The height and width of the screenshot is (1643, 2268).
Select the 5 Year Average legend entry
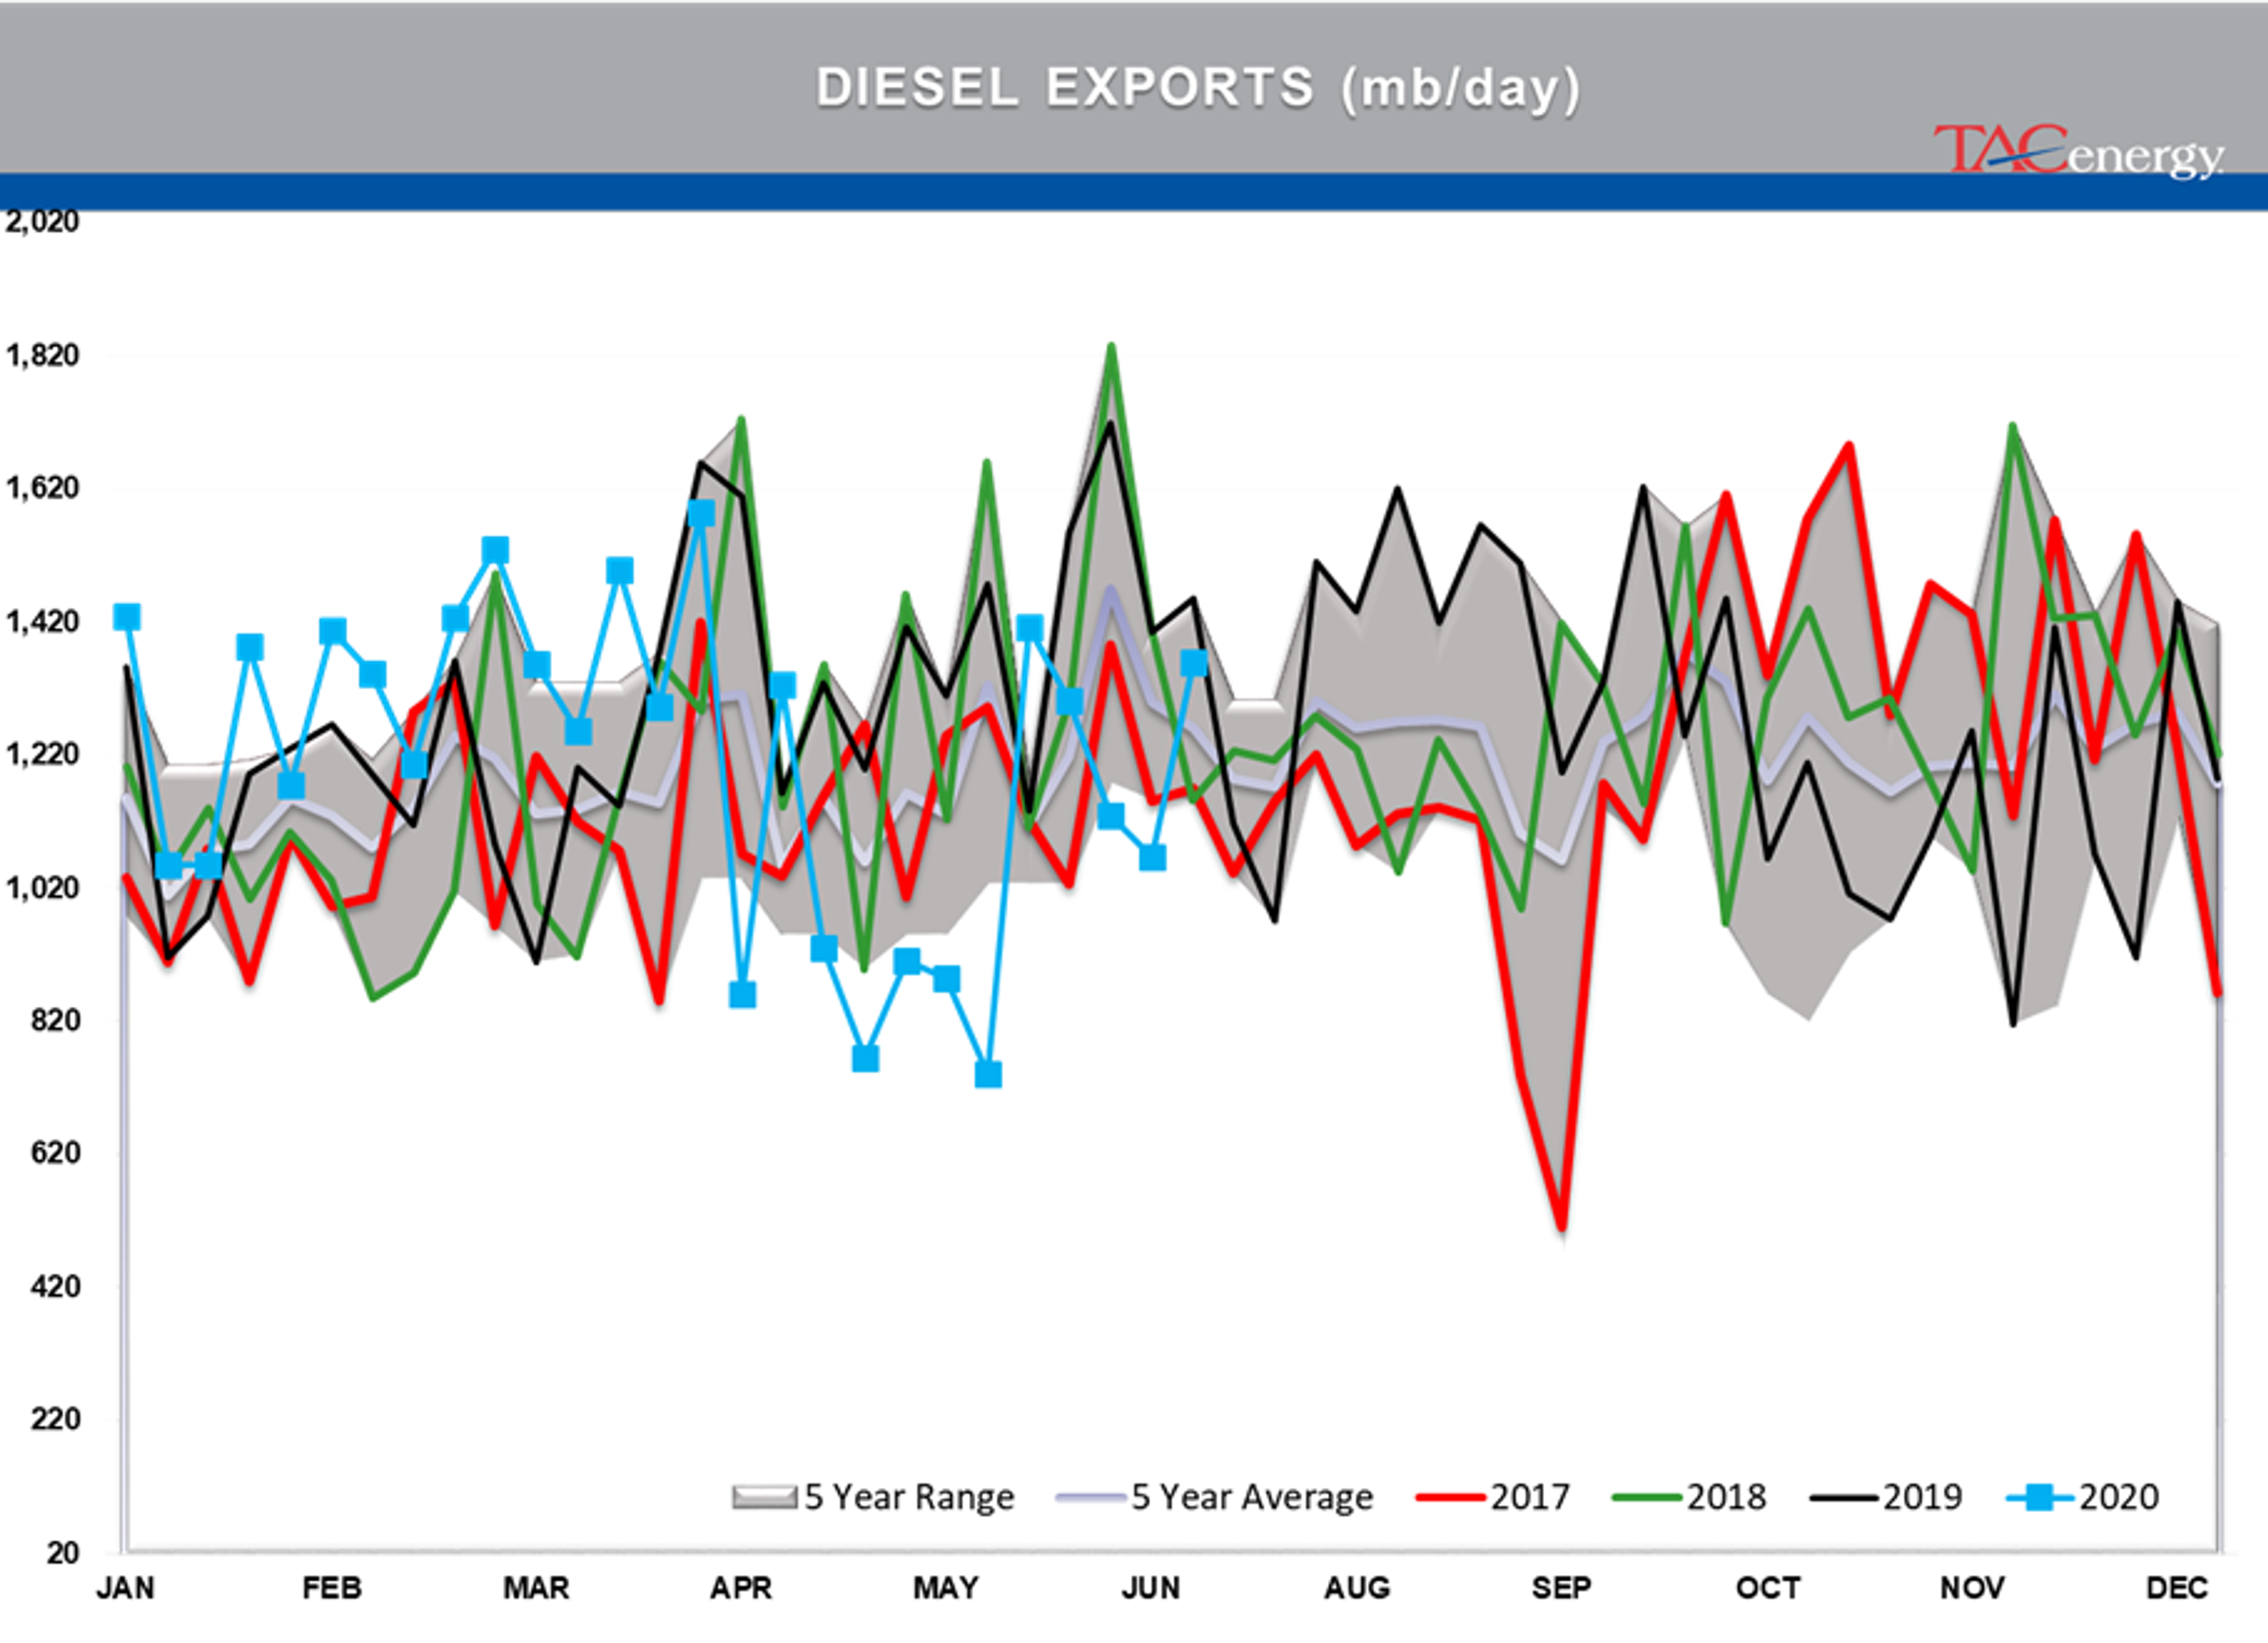click(x=1216, y=1497)
